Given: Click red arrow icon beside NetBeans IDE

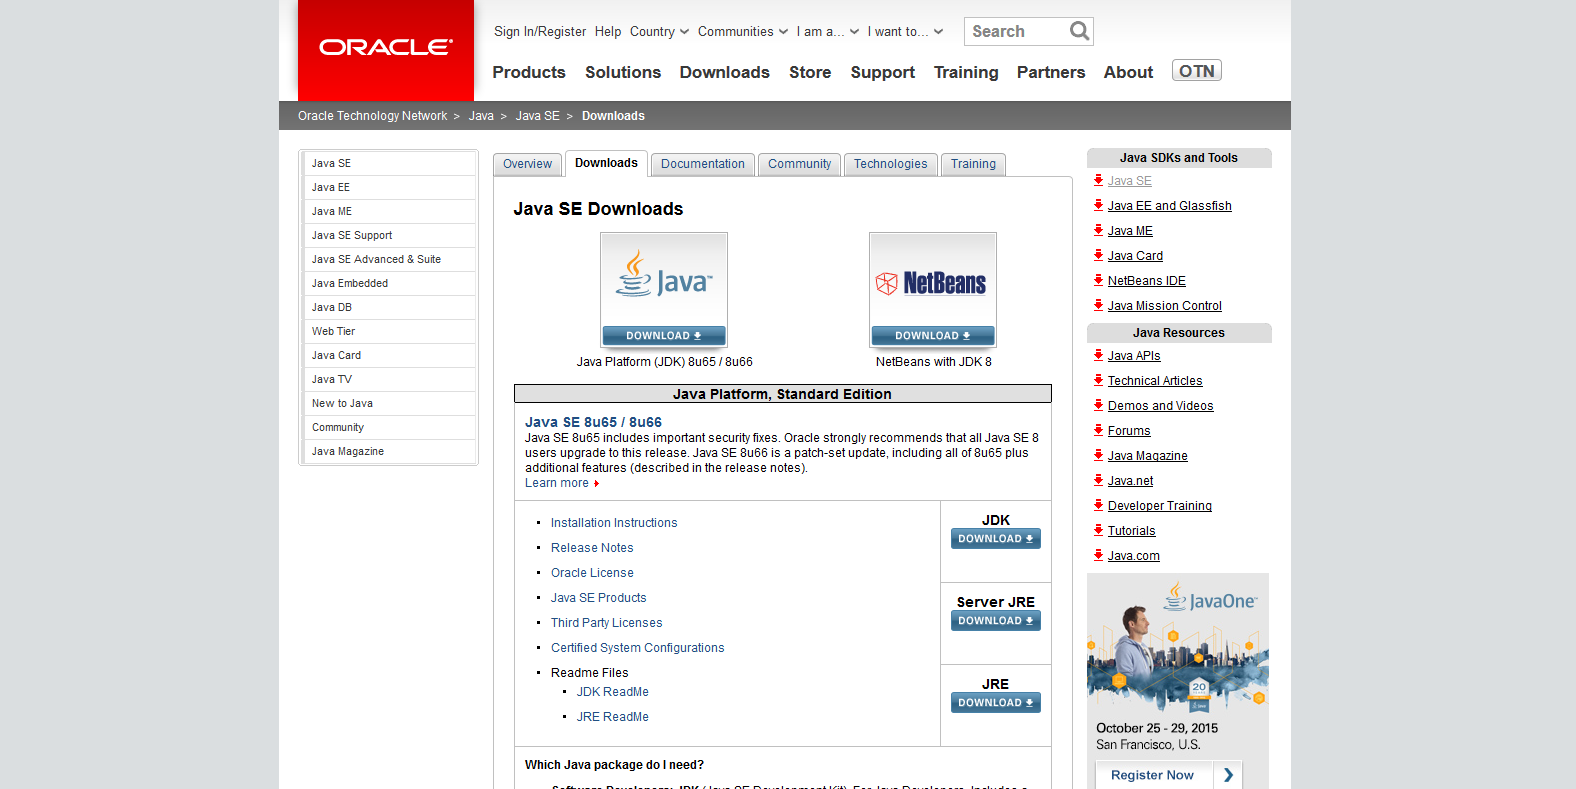Looking at the screenshot, I should [1098, 280].
